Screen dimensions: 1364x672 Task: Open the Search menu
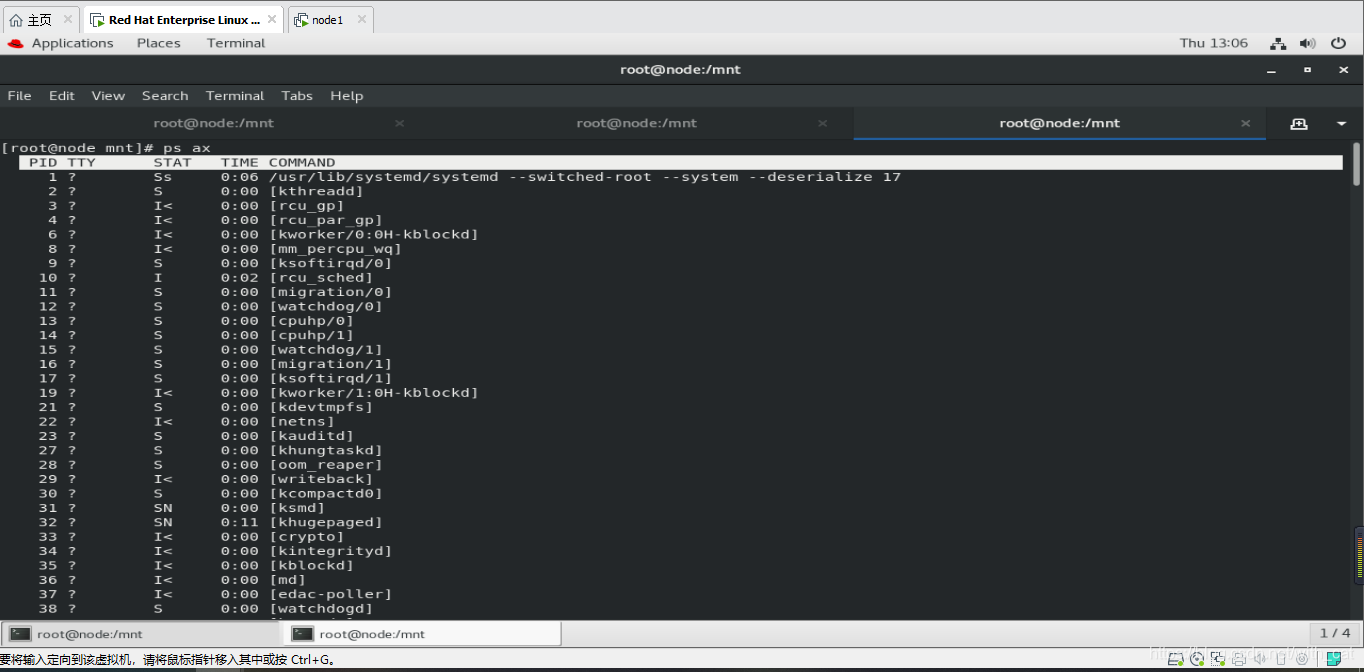(165, 96)
